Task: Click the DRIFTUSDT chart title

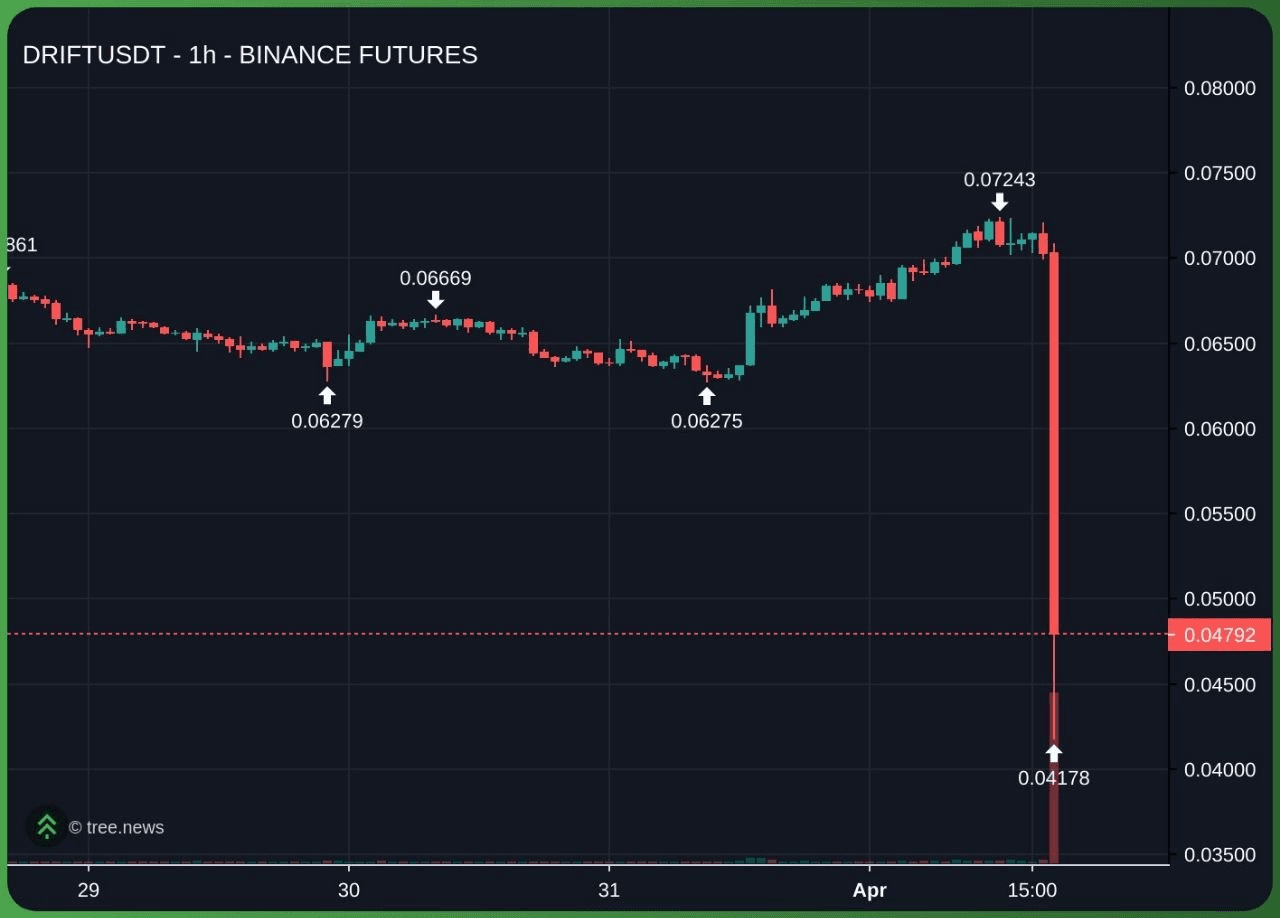Action: (250, 55)
